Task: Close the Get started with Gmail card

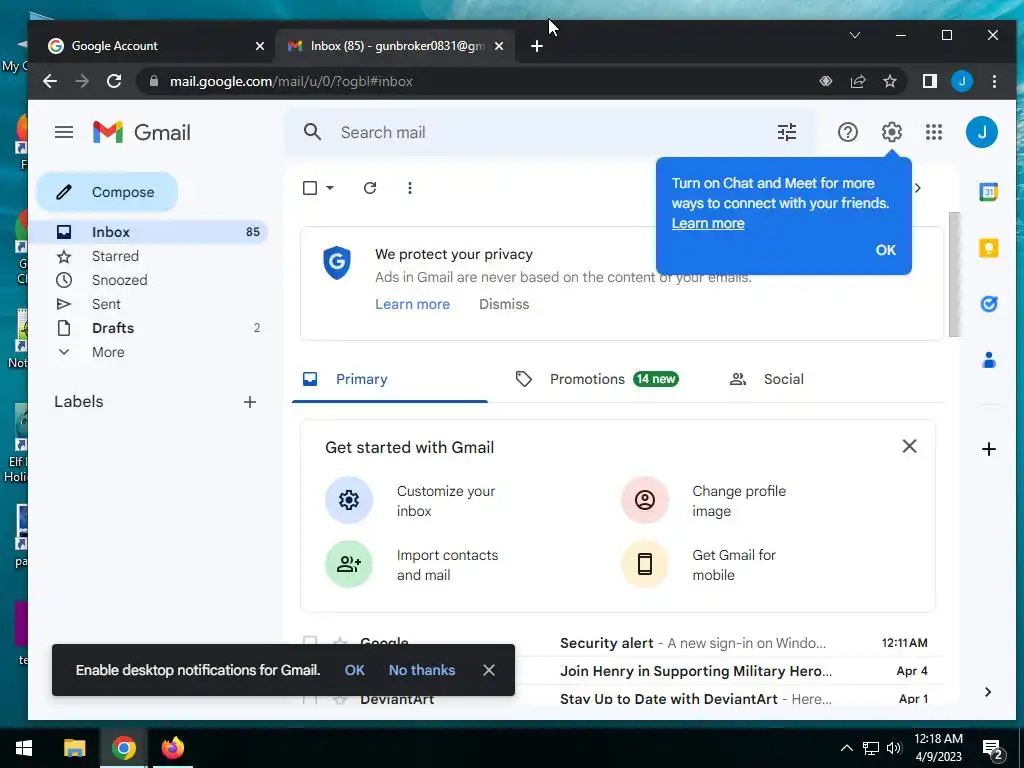Action: (909, 447)
